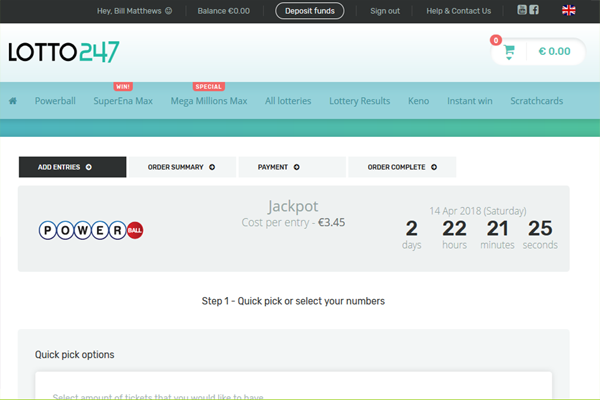
Task: Click the cart item count badge
Action: (x=496, y=40)
